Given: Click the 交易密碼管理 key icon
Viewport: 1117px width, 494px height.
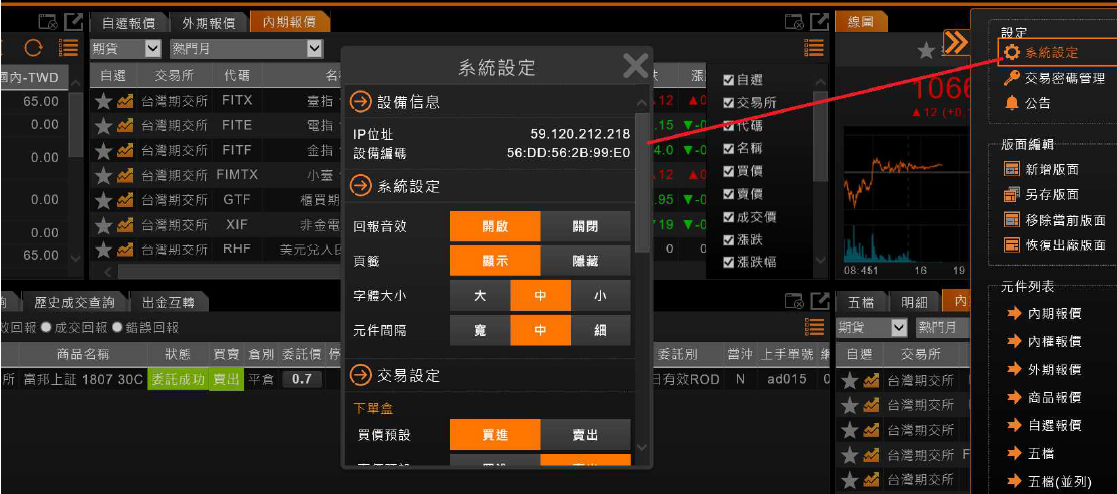Looking at the screenshot, I should pos(1012,78).
